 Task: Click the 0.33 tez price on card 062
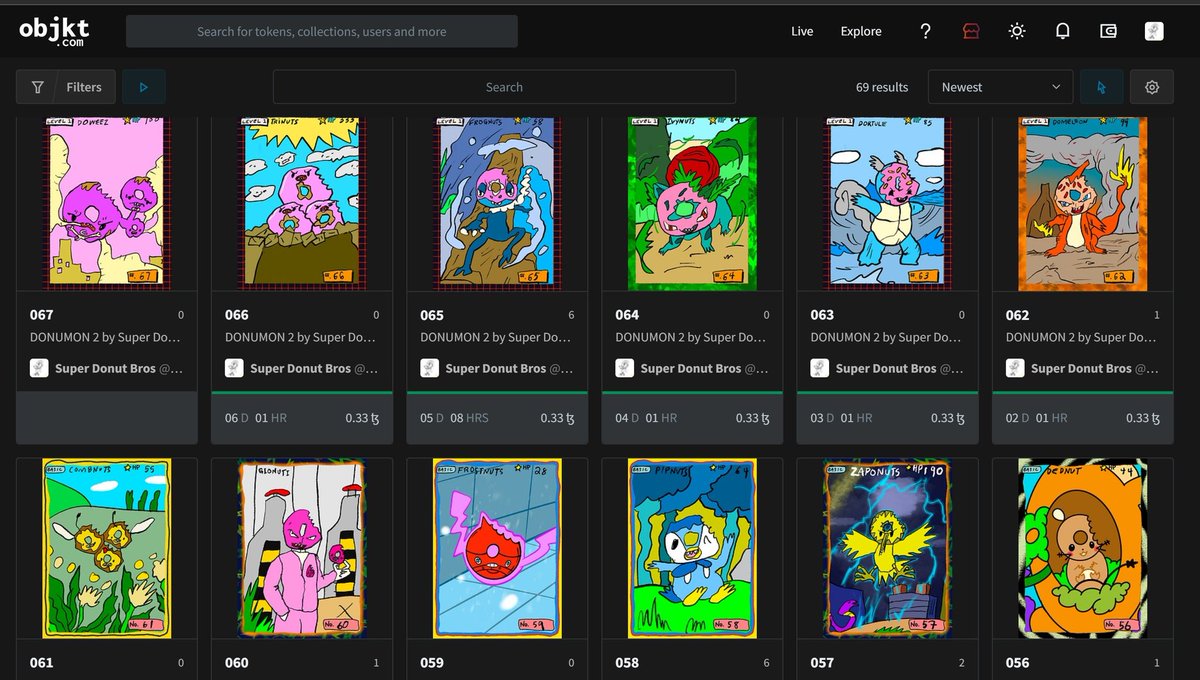pyautogui.click(x=1143, y=418)
